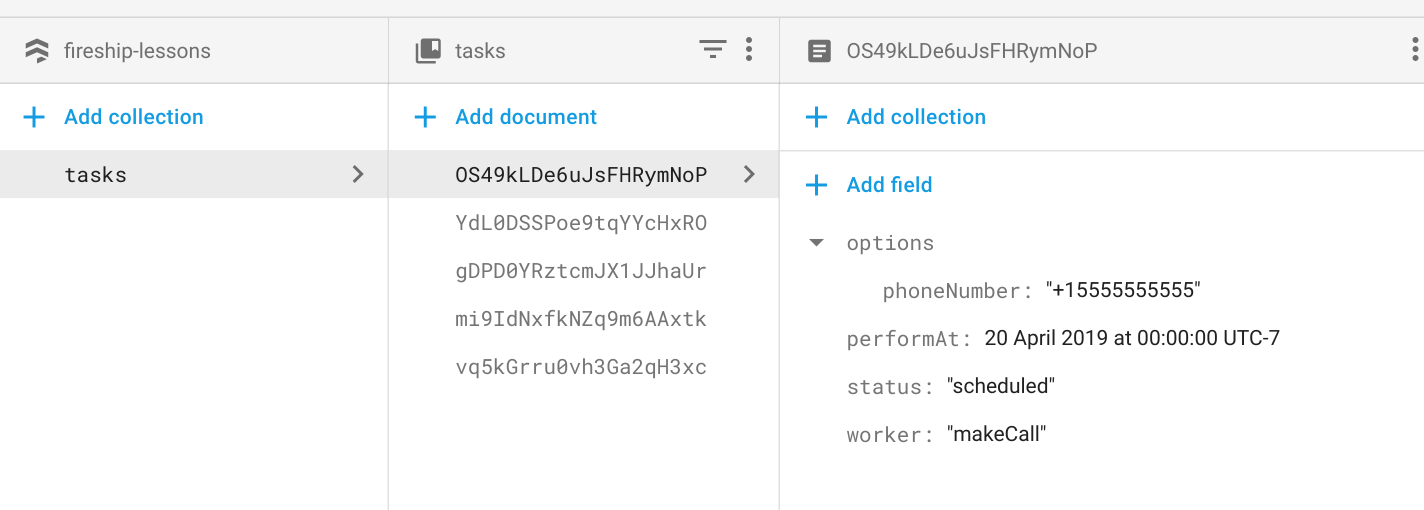The image size is (1424, 510).
Task: Open document YdL0DSSPoe9tqYYcHxRO
Action: pyautogui.click(x=581, y=223)
